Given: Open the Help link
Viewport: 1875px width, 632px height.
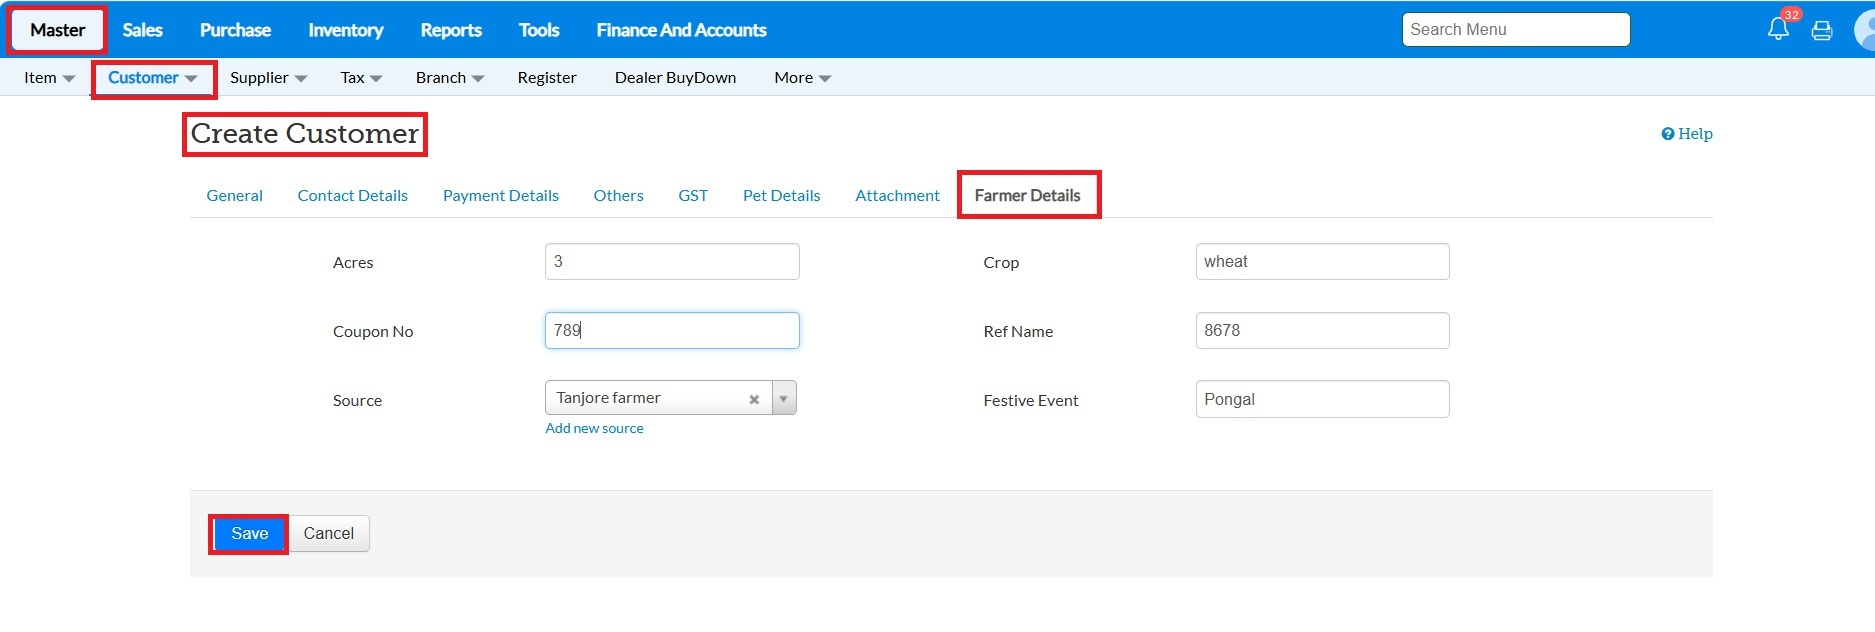Looking at the screenshot, I should pyautogui.click(x=1687, y=134).
